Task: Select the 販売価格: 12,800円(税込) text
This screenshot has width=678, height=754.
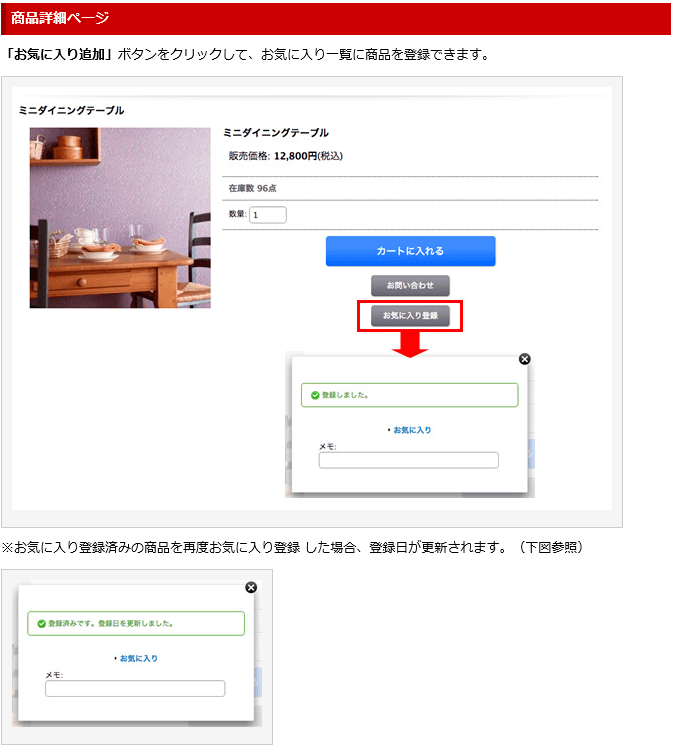Action: 286,156
